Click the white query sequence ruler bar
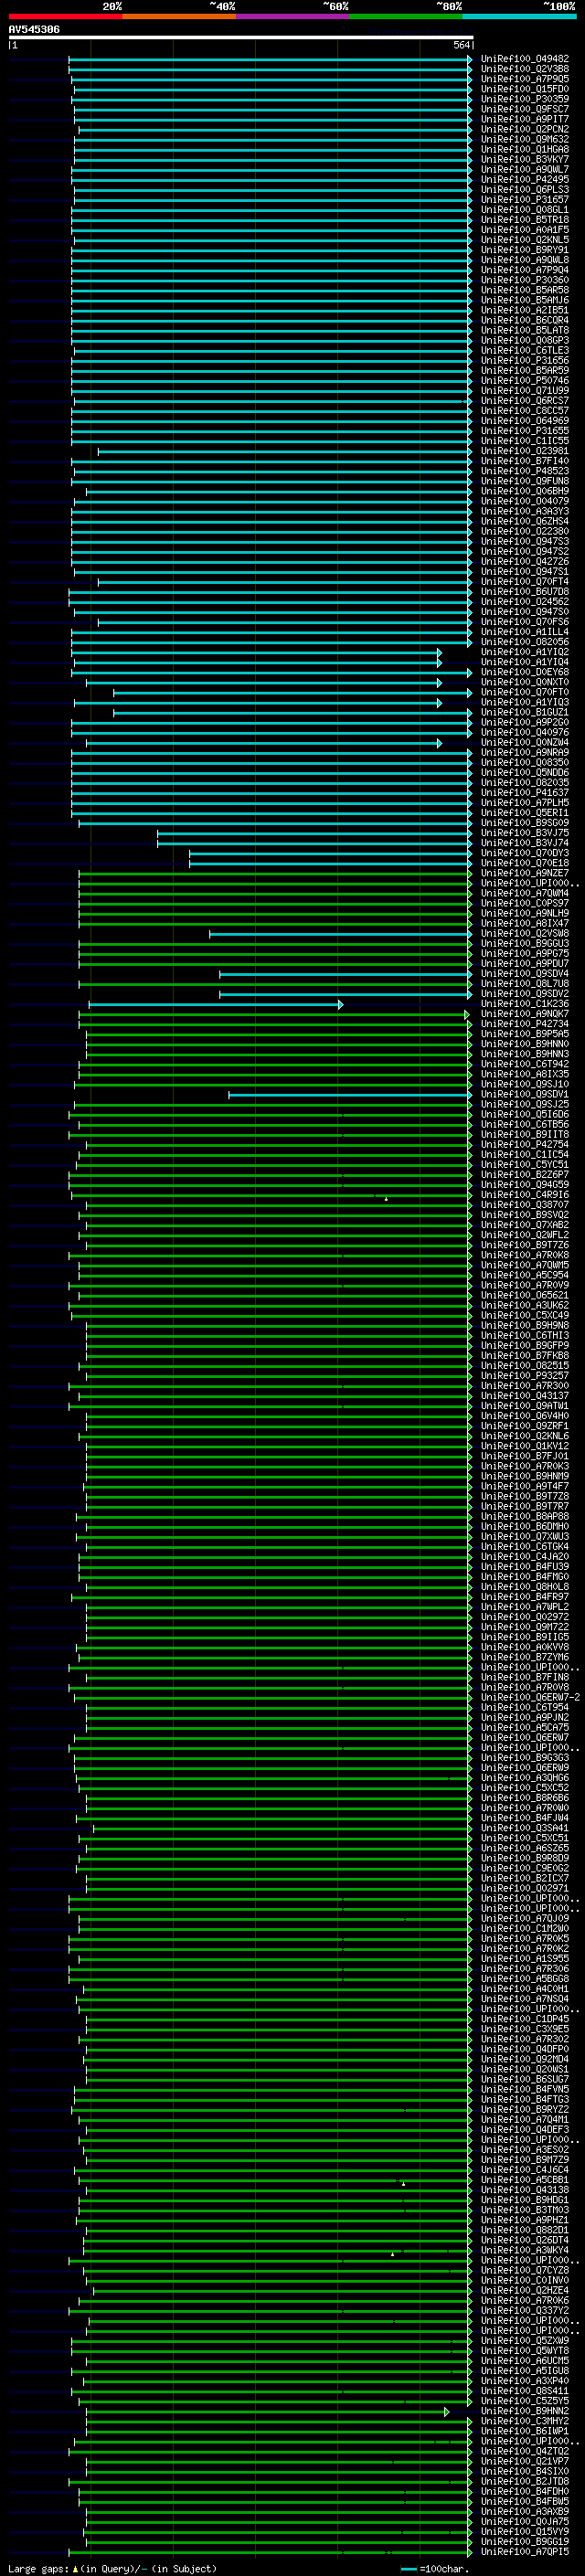The height and width of the screenshot is (2576, 585). coord(241,37)
